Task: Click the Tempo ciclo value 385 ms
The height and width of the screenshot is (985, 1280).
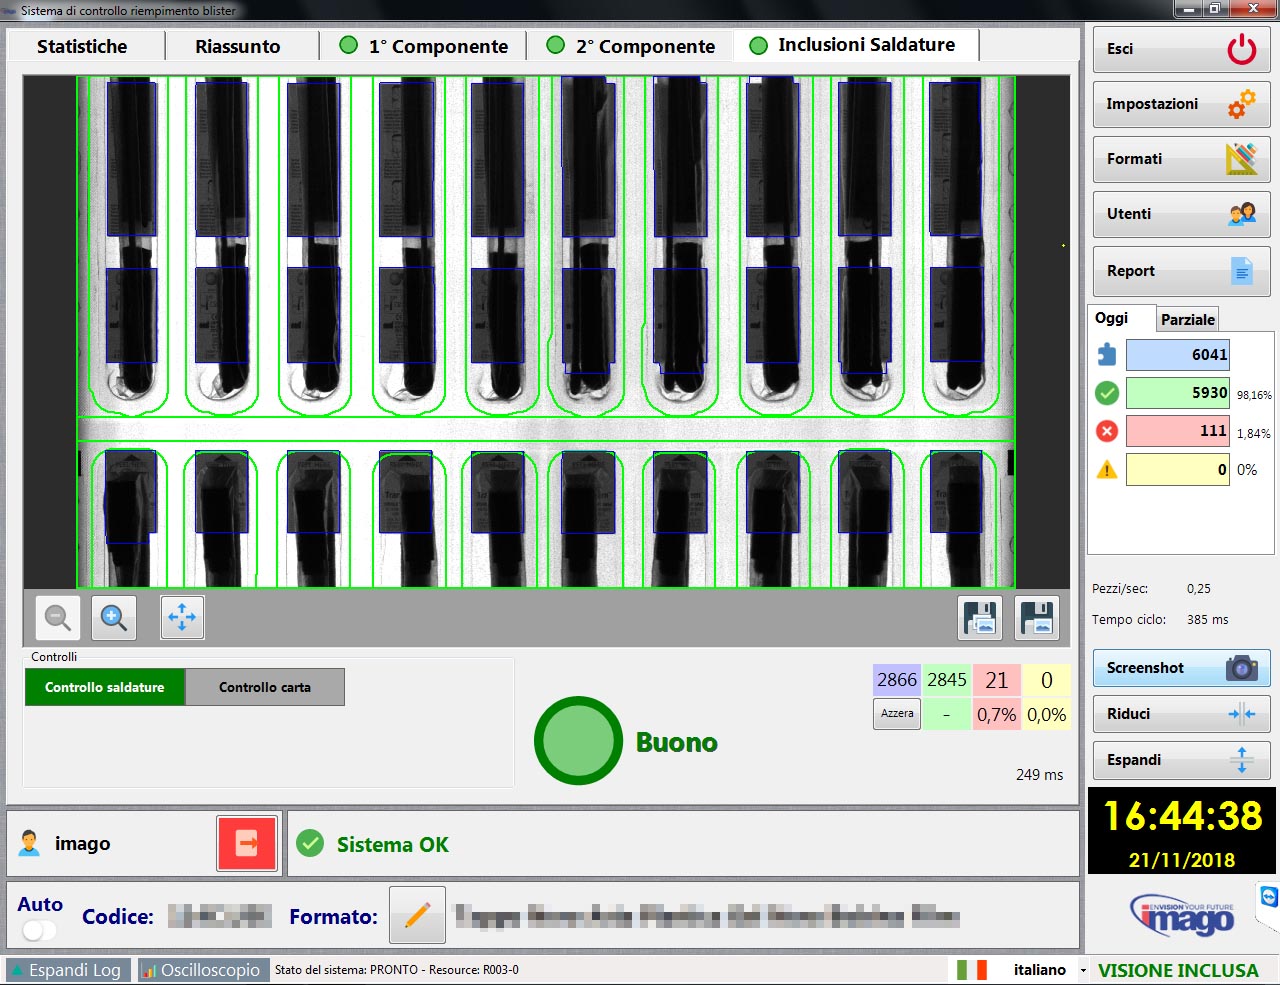Action: click(1207, 620)
